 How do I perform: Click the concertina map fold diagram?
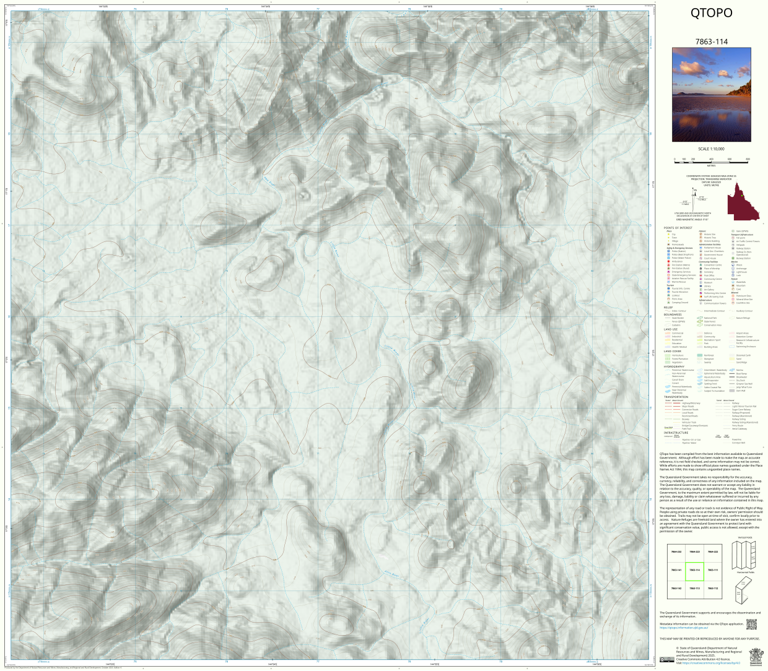point(744,555)
